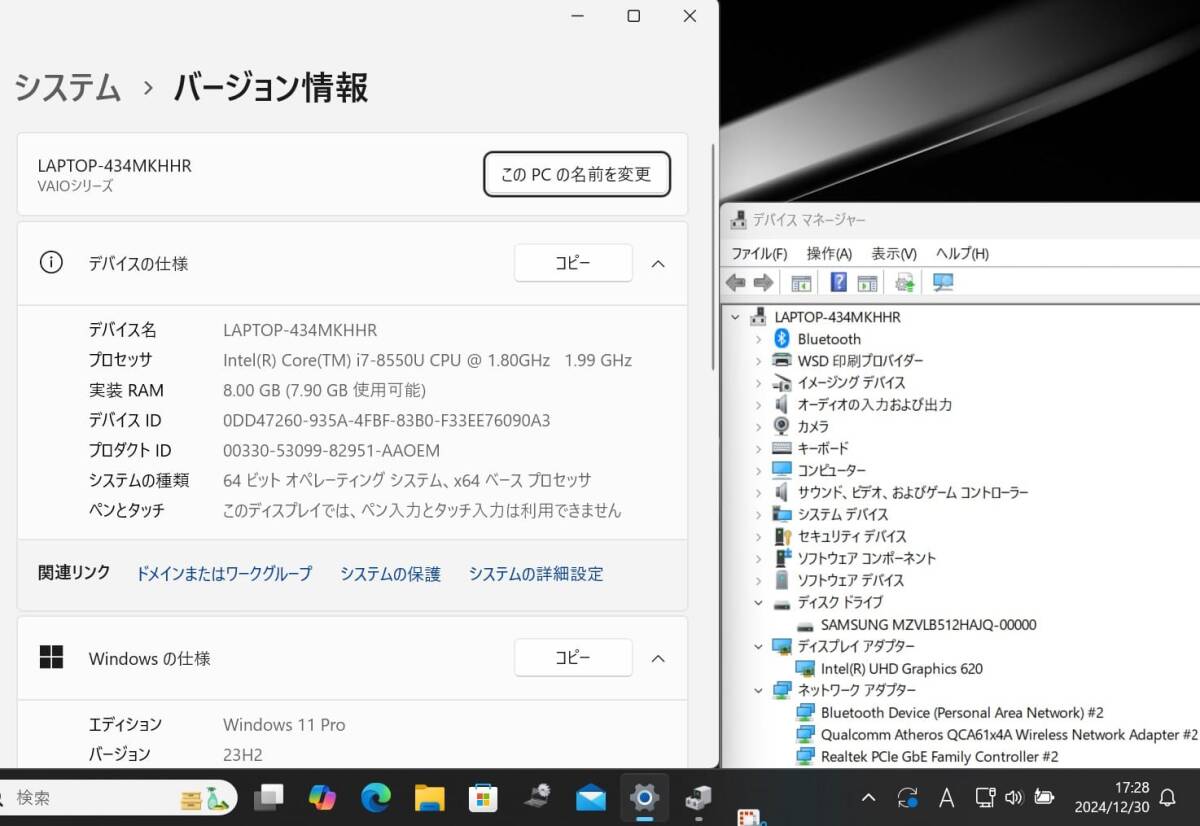Collapse the ネットワーク アダプター node

click(759, 691)
